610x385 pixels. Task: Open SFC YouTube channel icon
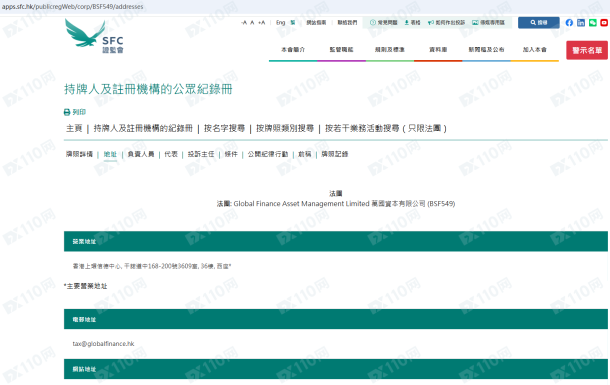604,23
